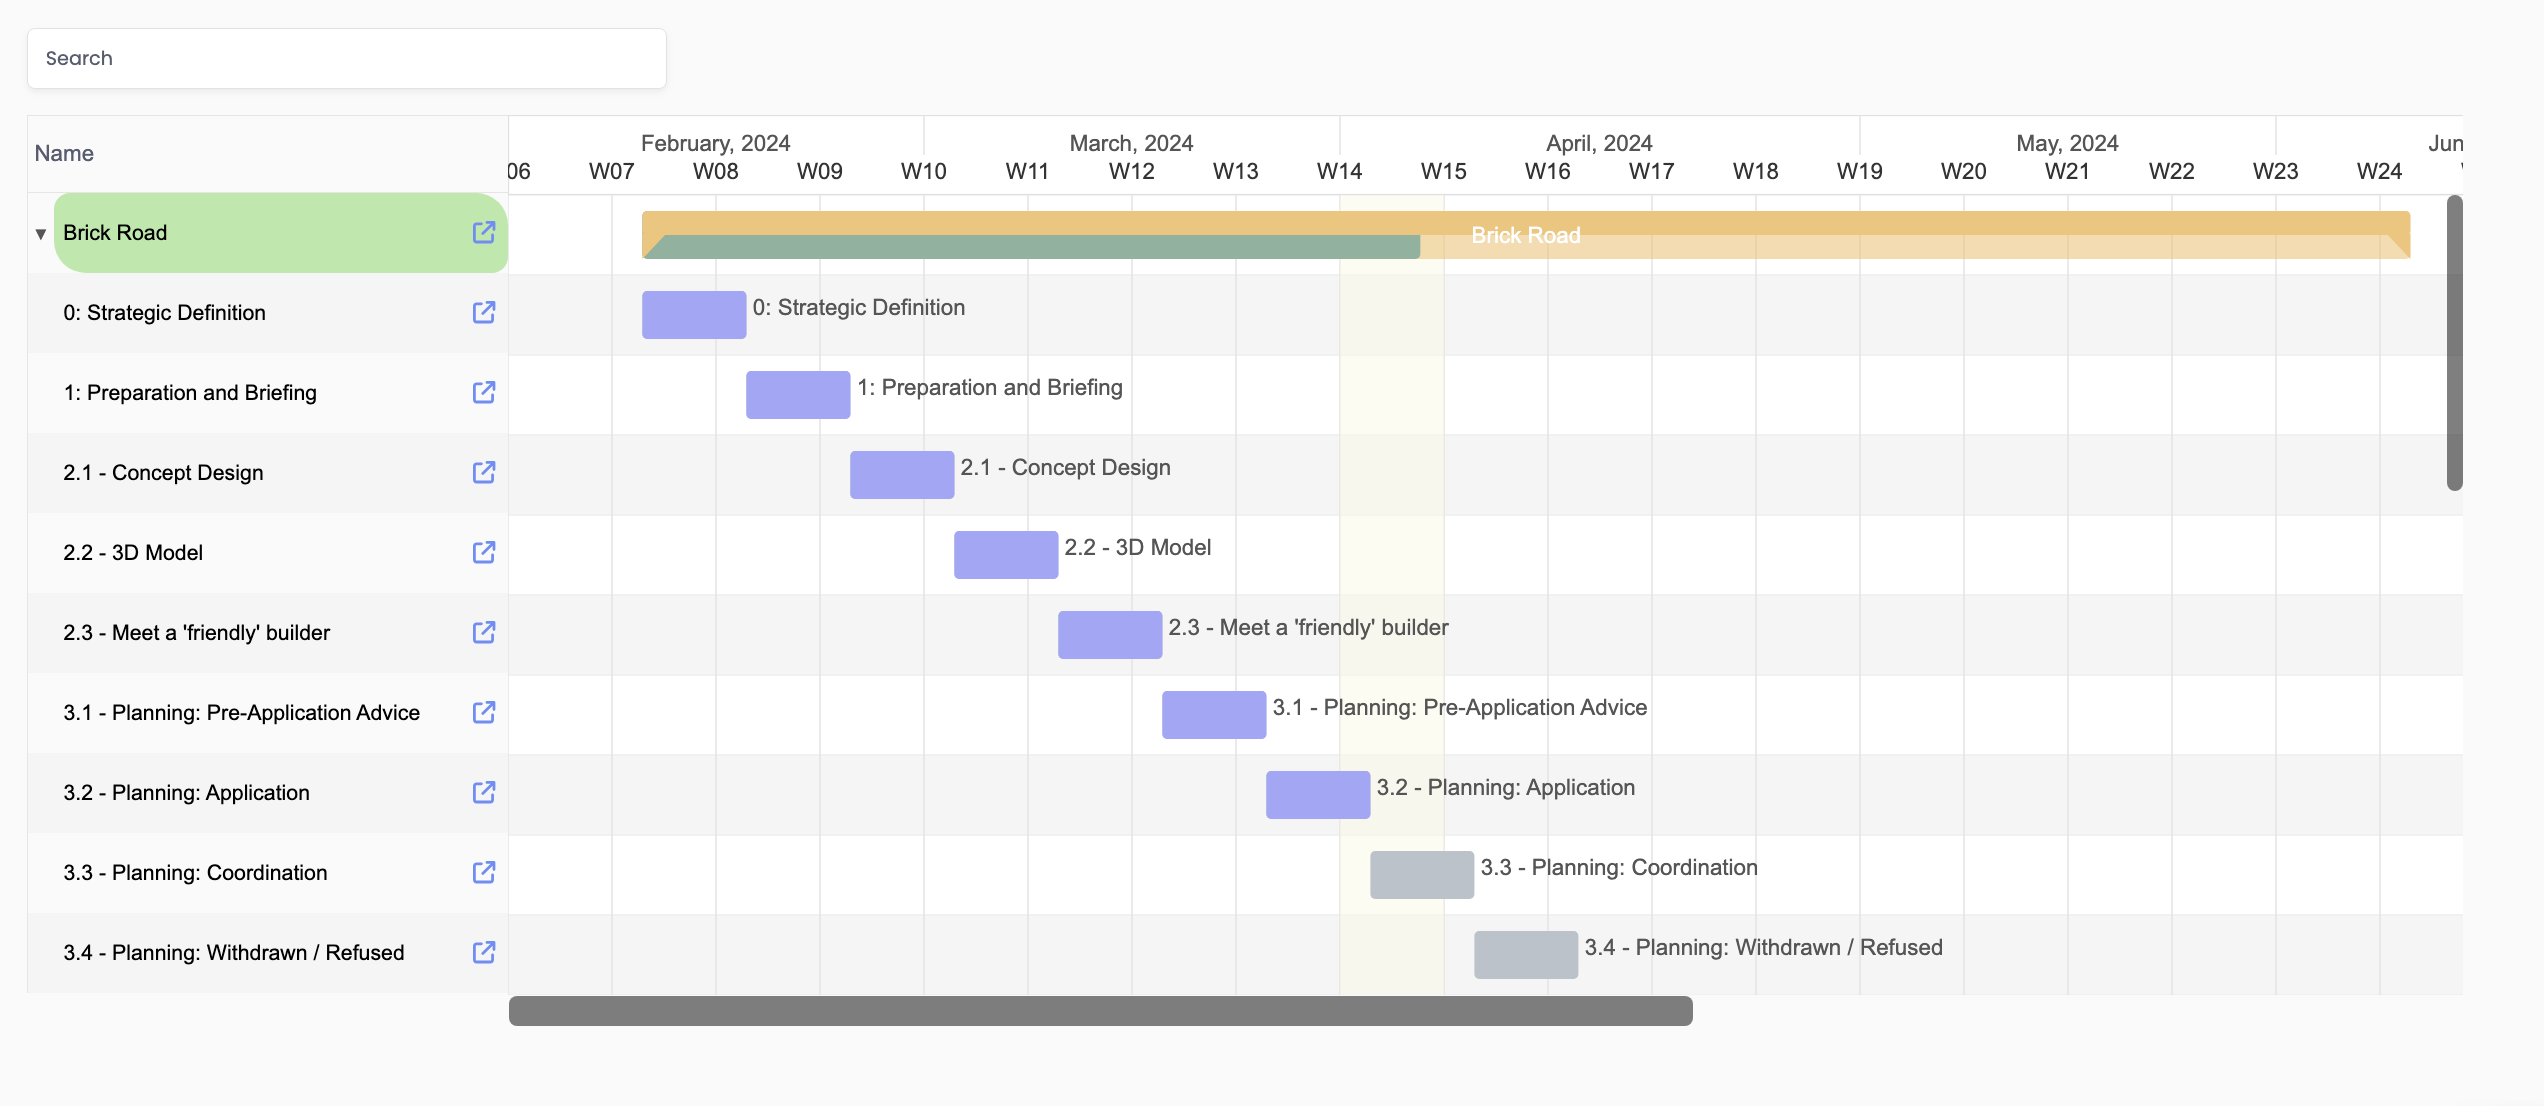Open link icon for 3.3 - Planning: Coordination
This screenshot has height=1106, width=2544.
pos(484,872)
